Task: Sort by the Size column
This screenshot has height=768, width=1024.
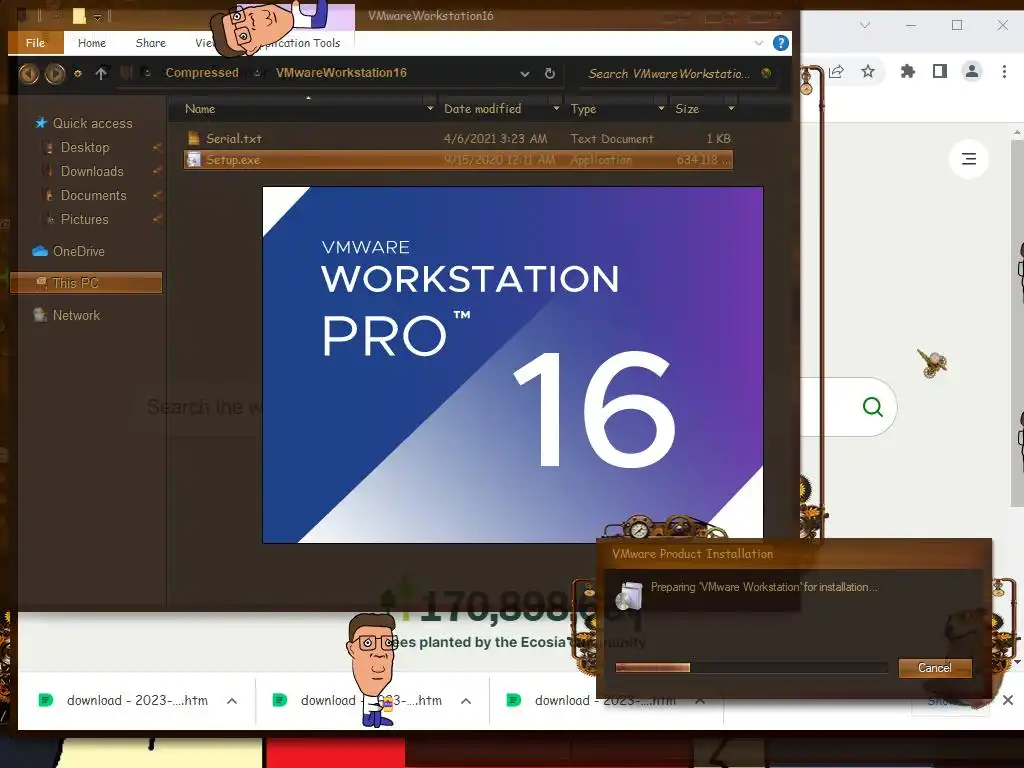Action: (x=687, y=109)
